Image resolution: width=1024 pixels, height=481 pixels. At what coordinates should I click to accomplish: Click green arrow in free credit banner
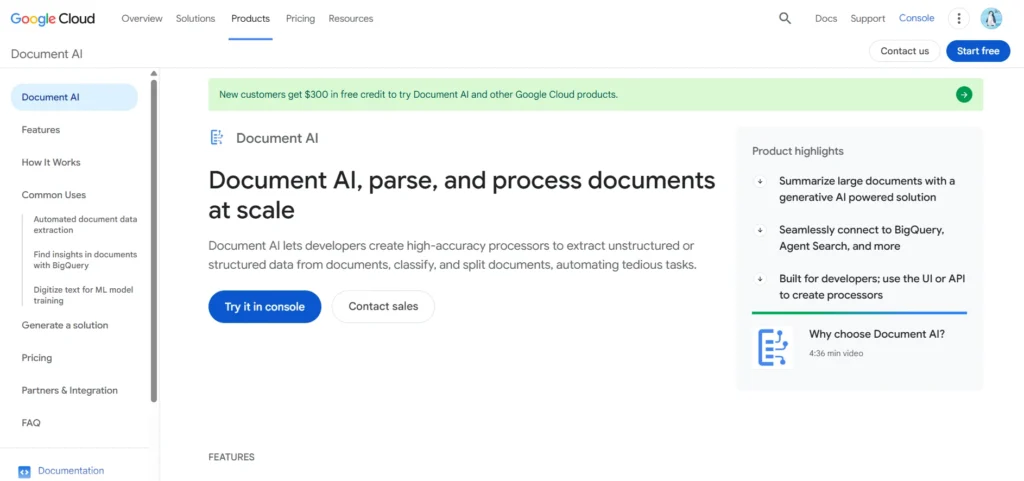[964, 95]
